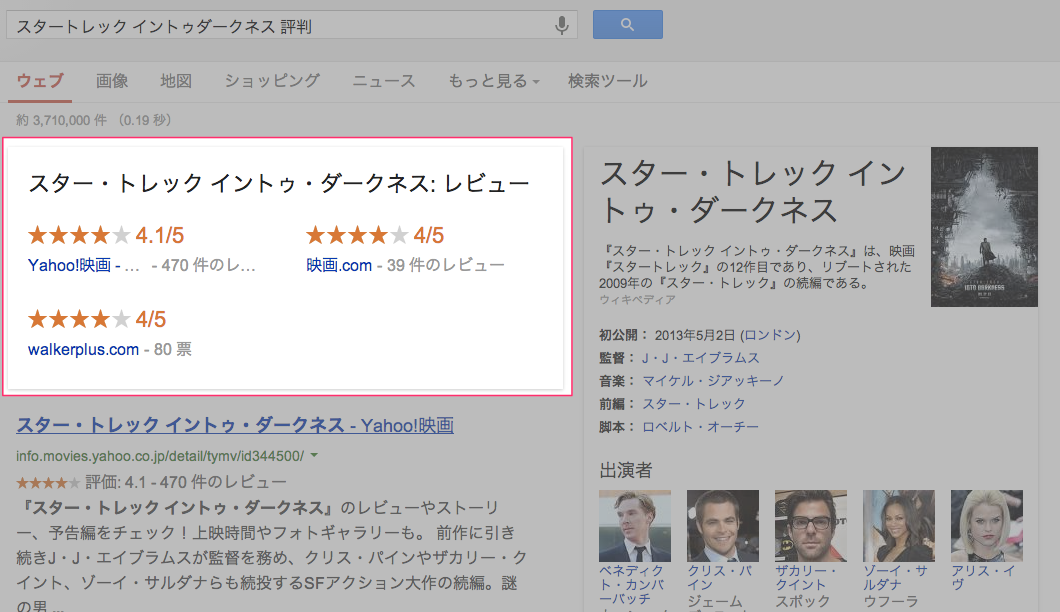The image size is (1060, 612).
Task: Open the prequel スター・トレック link
Action: (694, 404)
